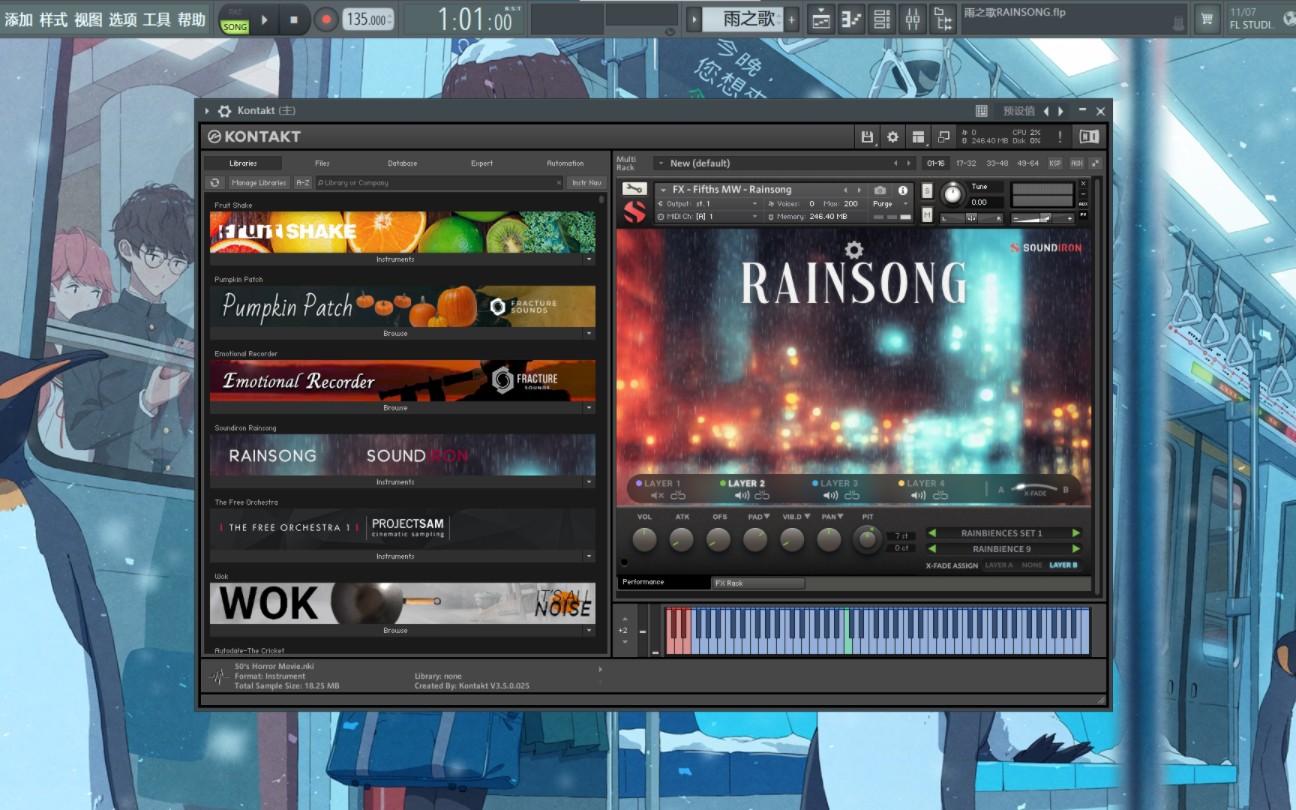Set X-Fade assign to None
Screen dimensions: 1296x810
[1031, 565]
